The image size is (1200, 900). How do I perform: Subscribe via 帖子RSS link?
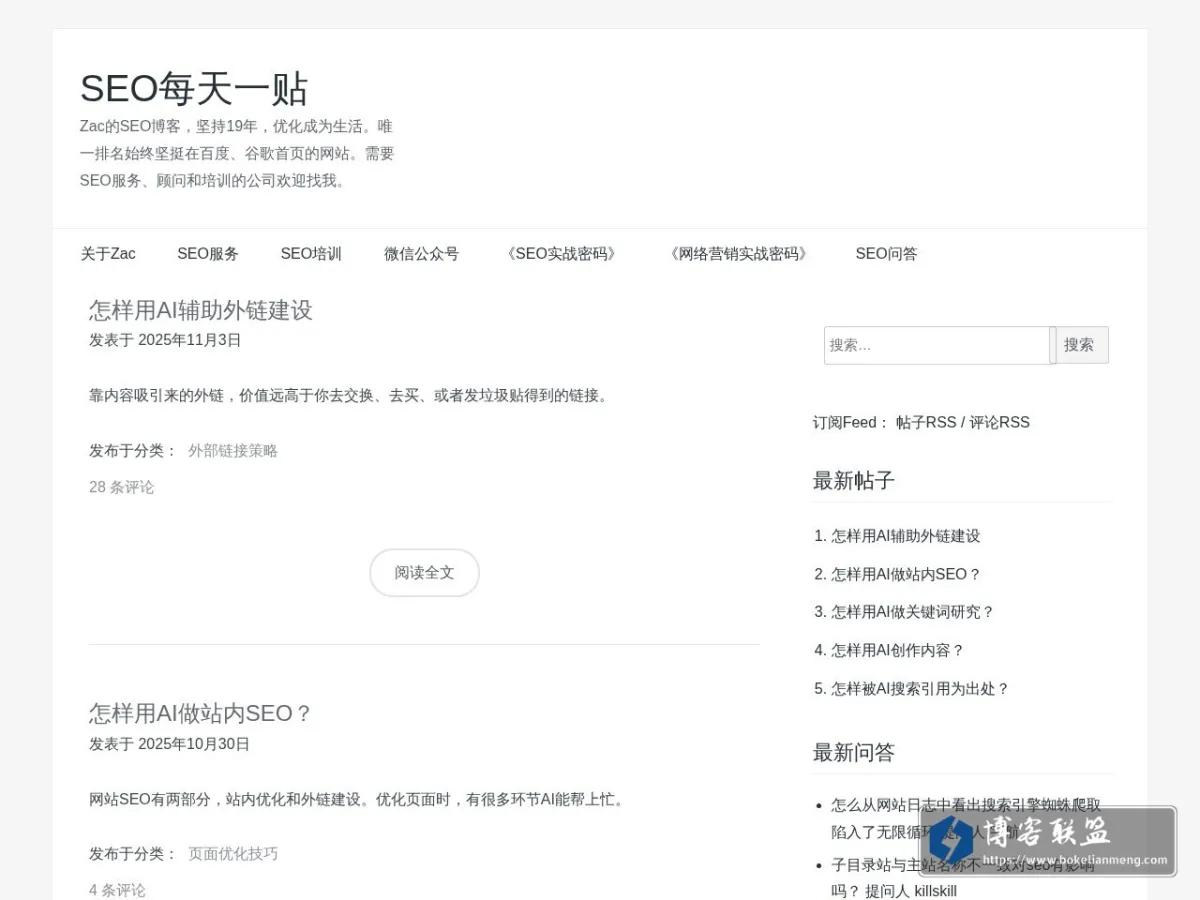[x=926, y=422]
